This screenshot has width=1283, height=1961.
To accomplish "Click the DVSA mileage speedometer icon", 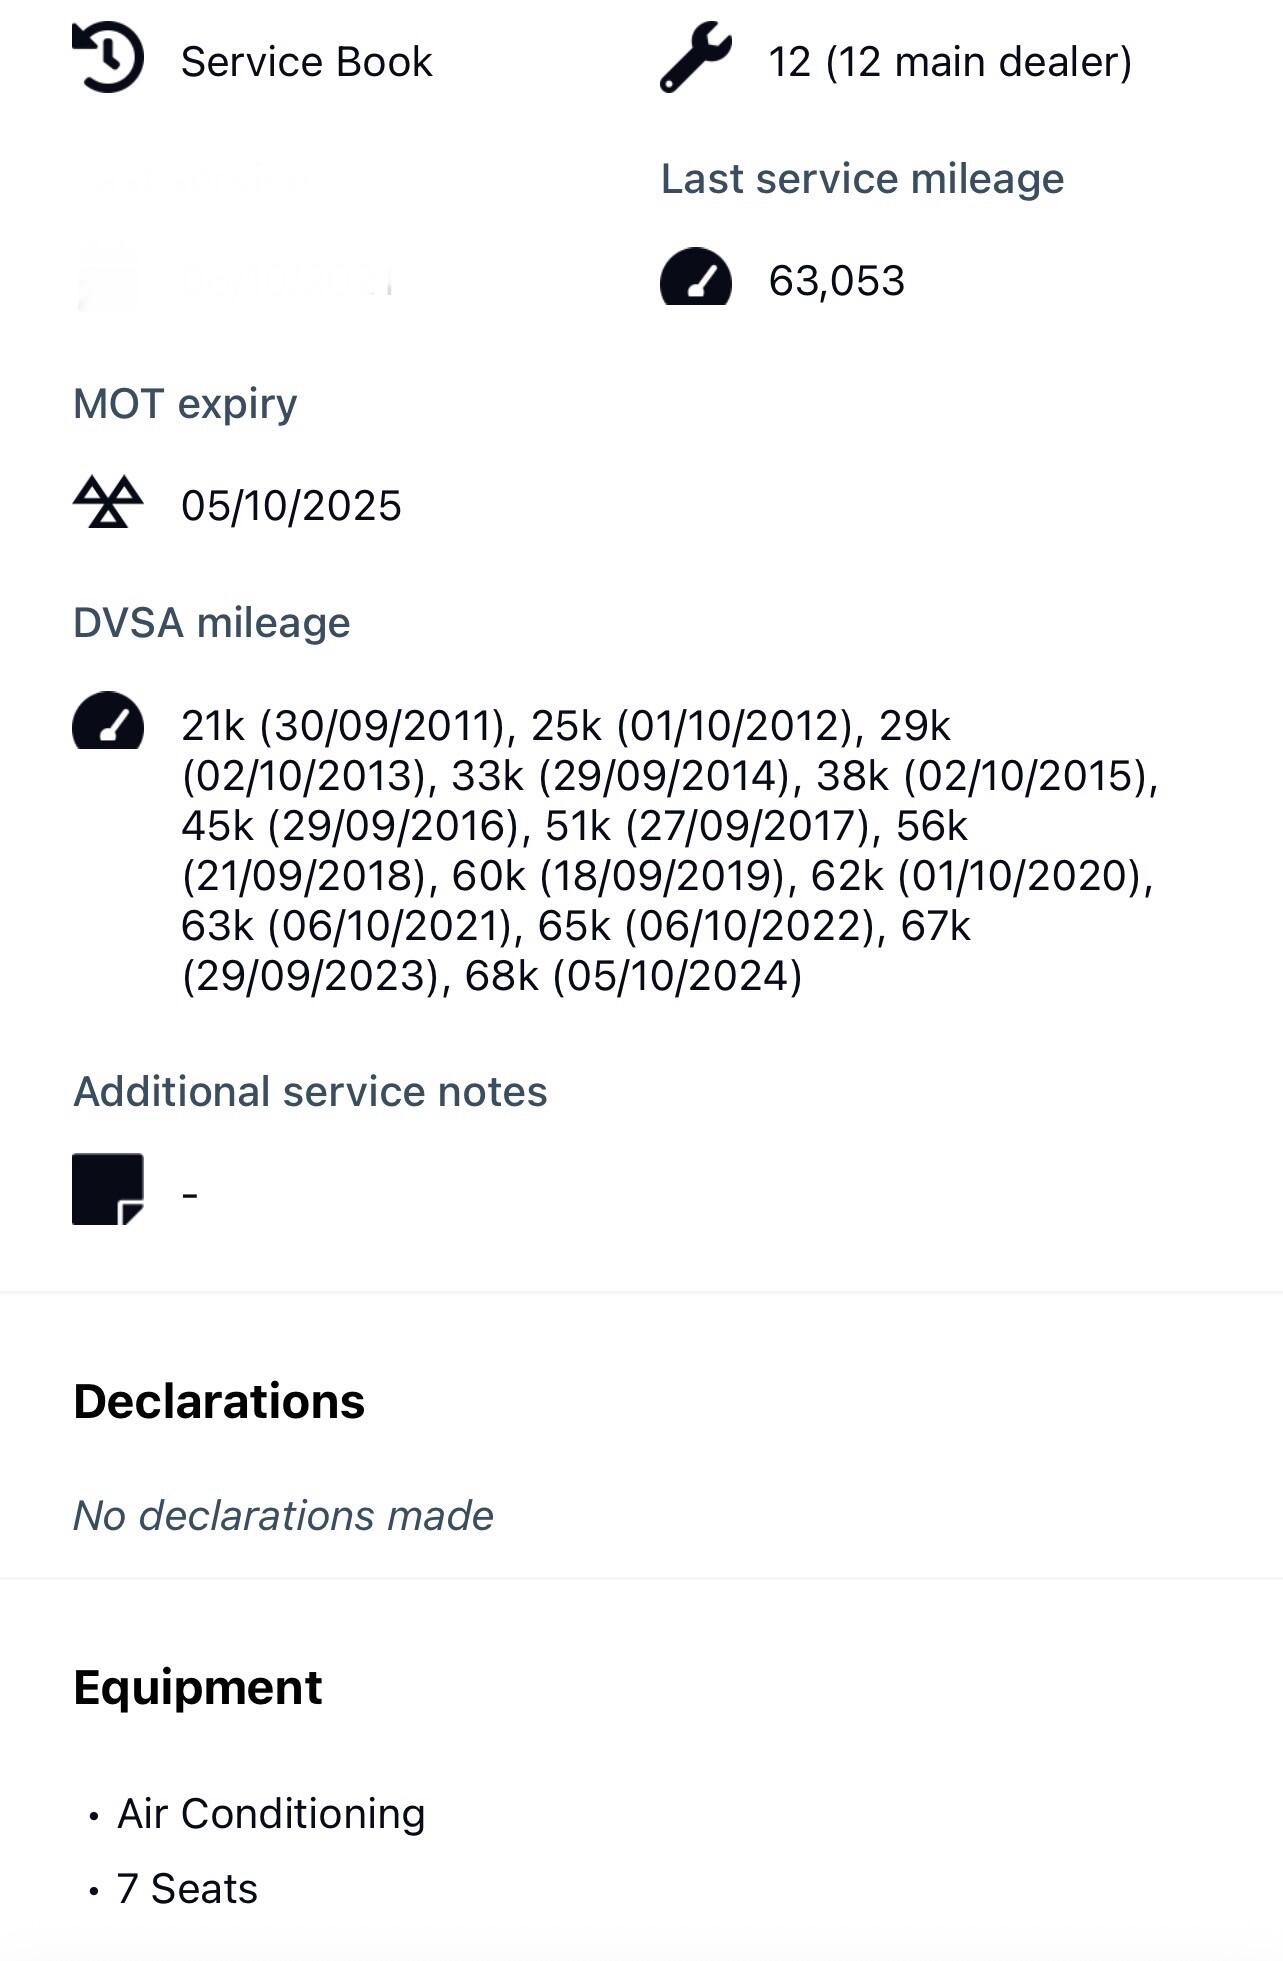I will (x=108, y=720).
